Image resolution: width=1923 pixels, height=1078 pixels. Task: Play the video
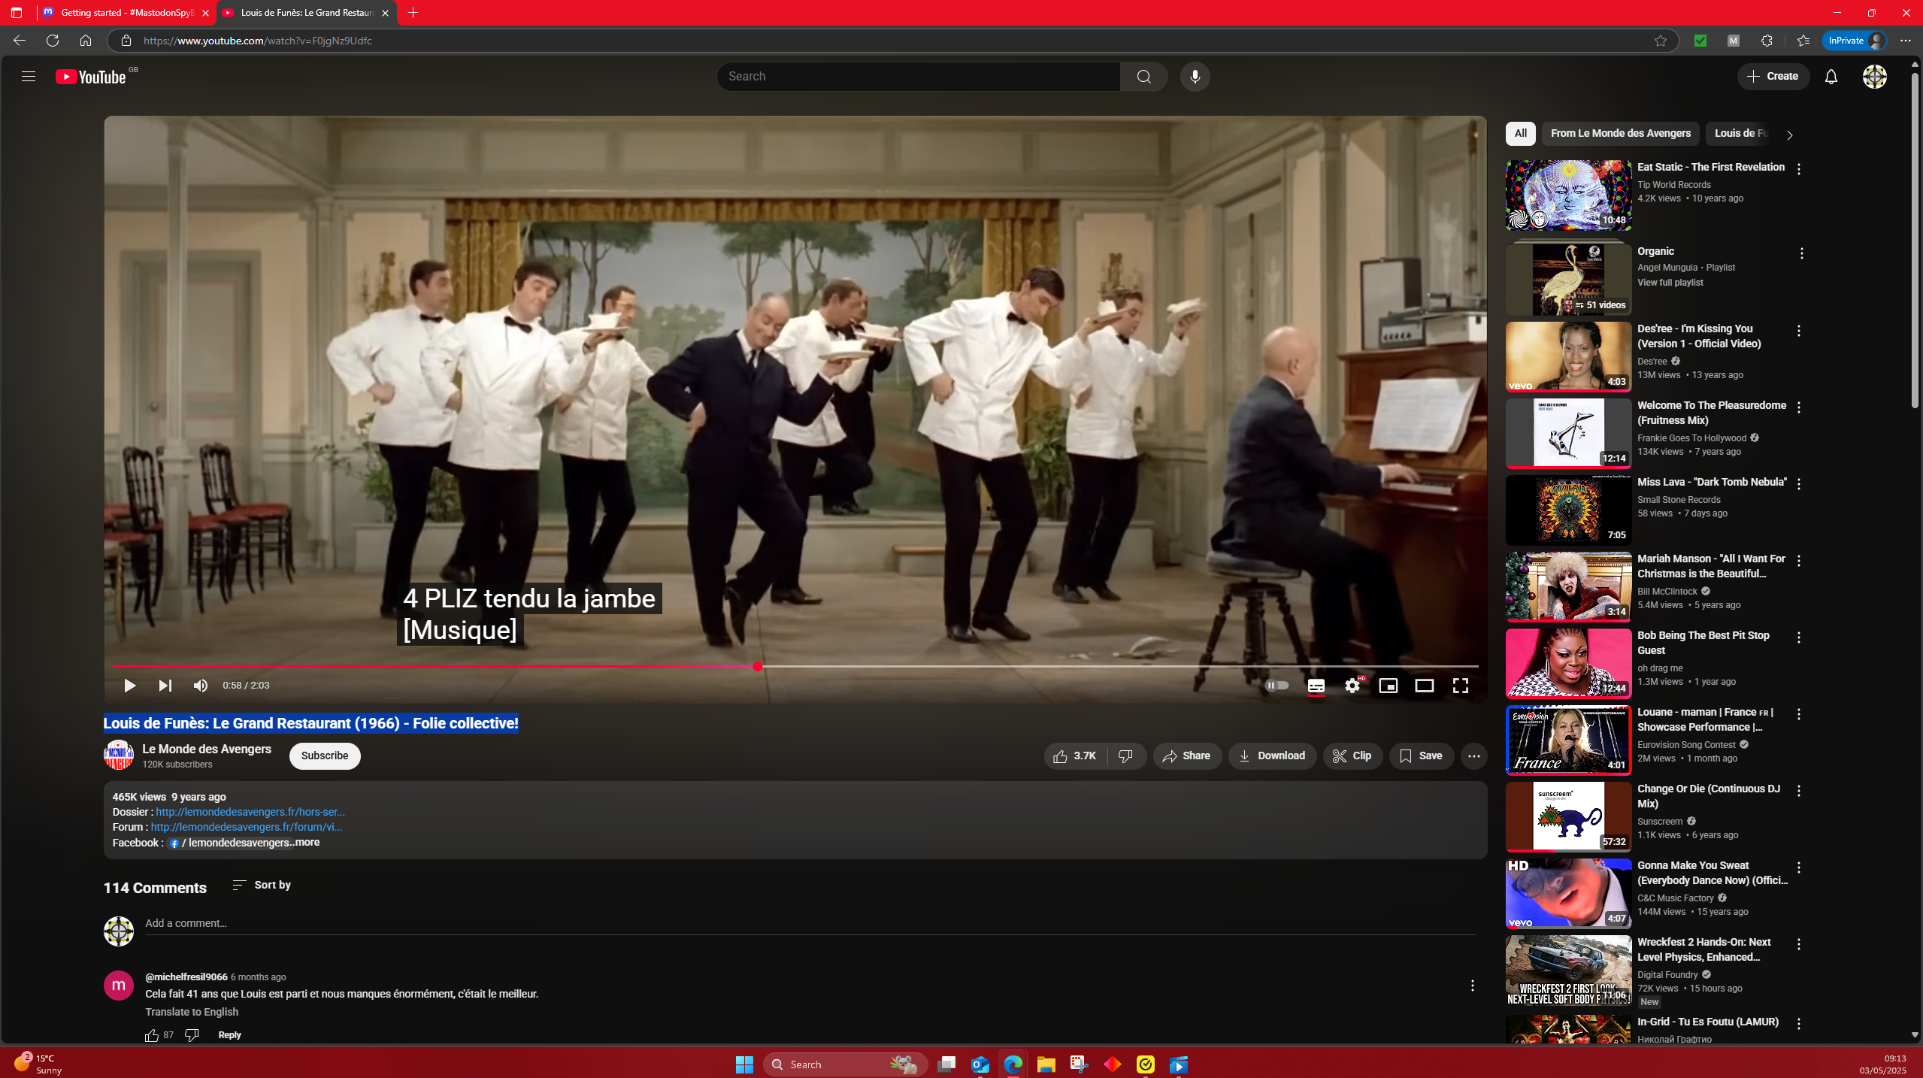[129, 685]
